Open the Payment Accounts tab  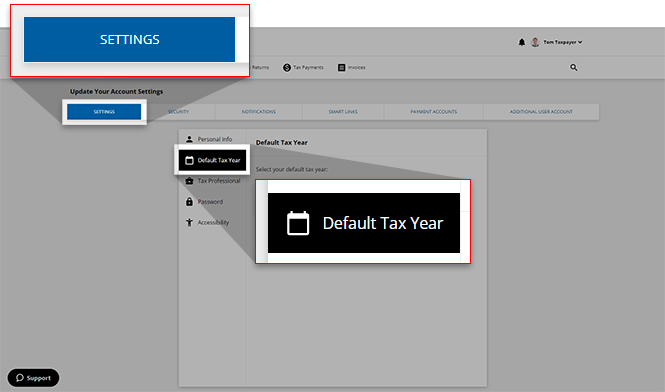tap(433, 112)
